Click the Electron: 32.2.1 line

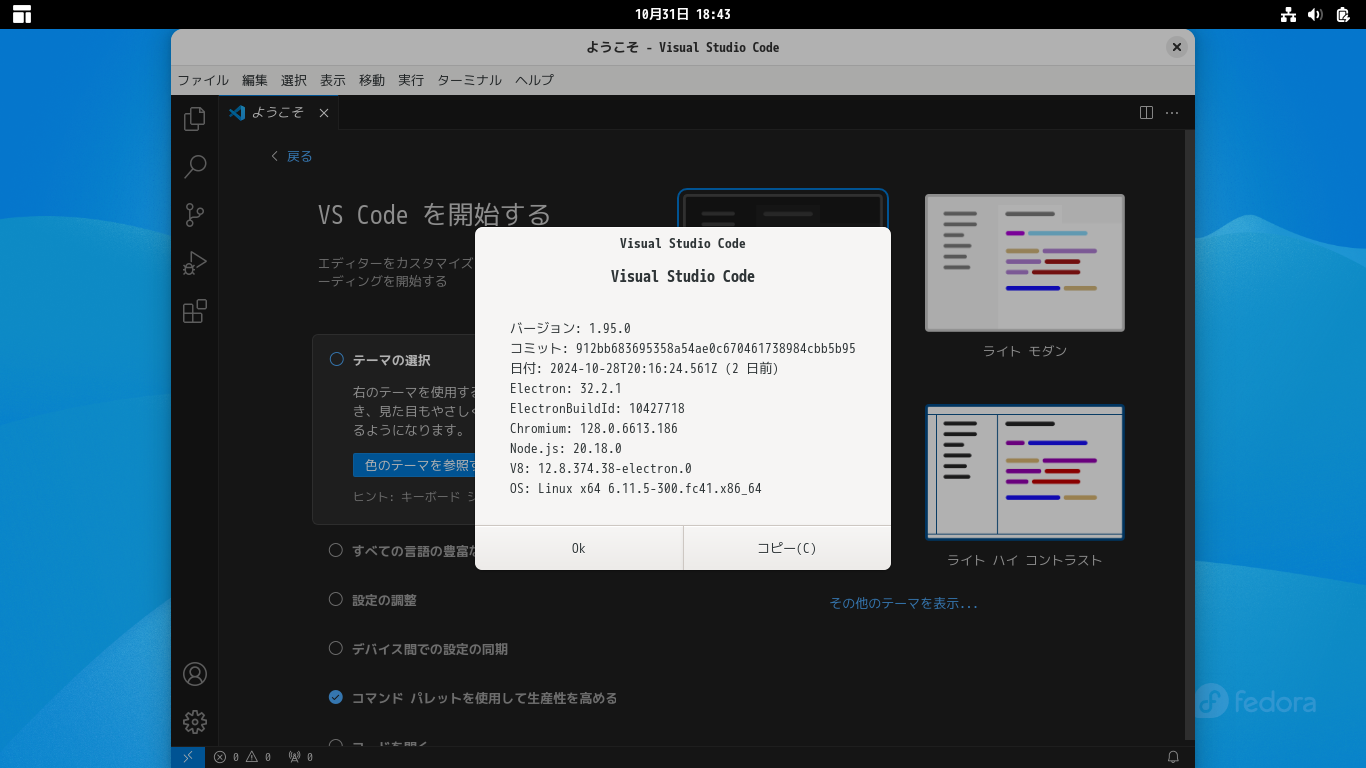tap(566, 388)
